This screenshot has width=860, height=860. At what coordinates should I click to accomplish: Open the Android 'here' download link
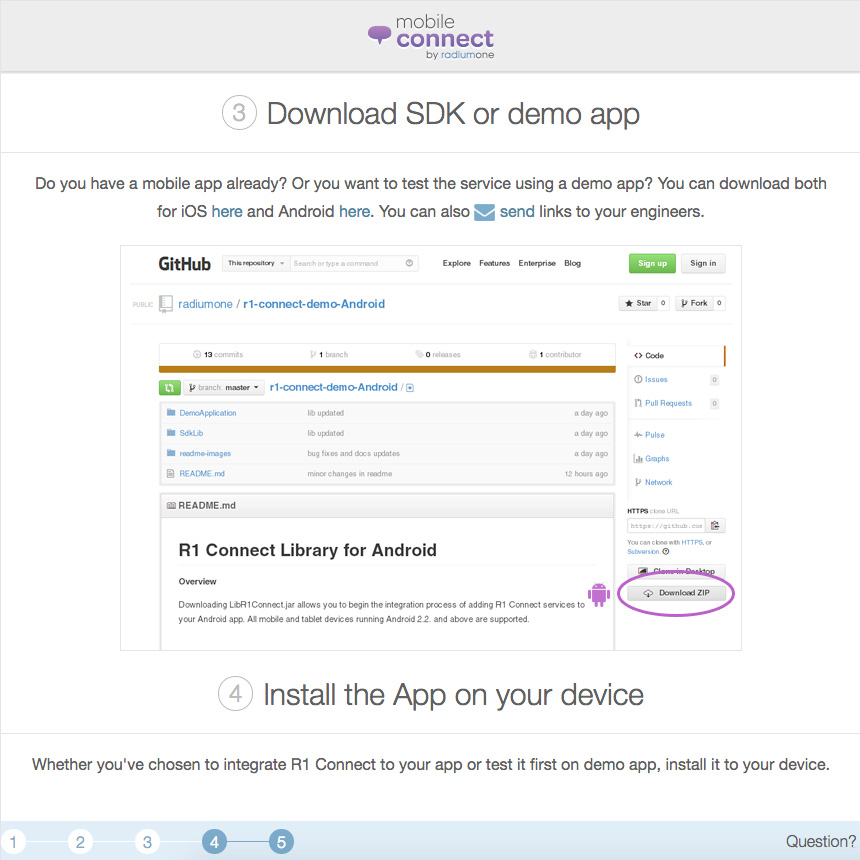point(354,212)
